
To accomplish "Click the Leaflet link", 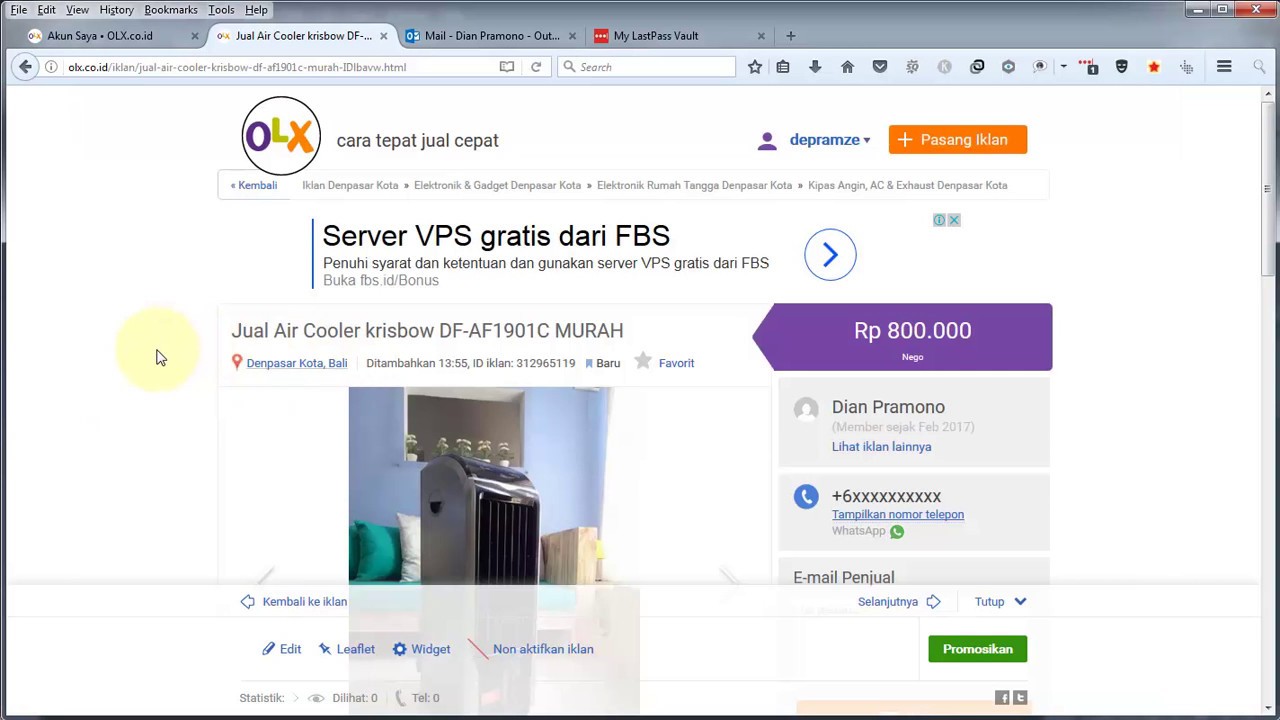I will [x=346, y=649].
